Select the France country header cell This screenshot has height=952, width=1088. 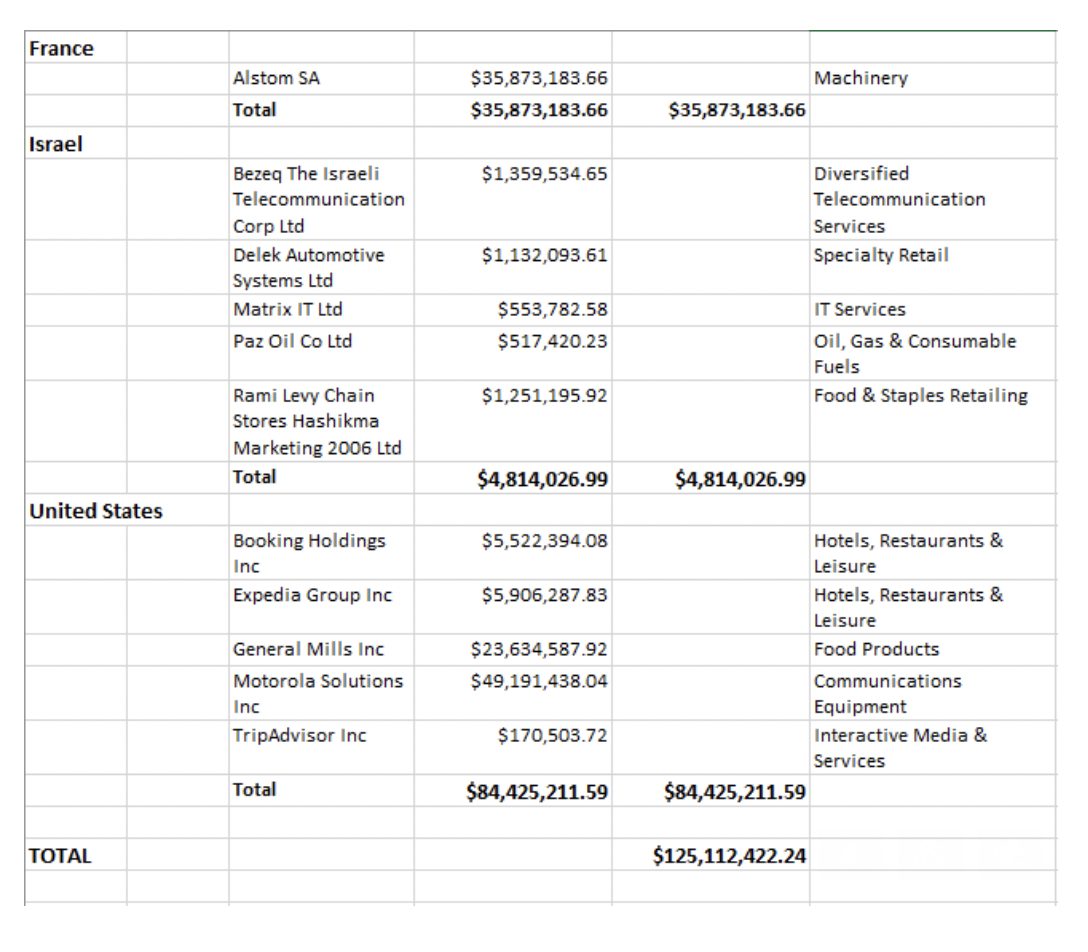tap(62, 48)
